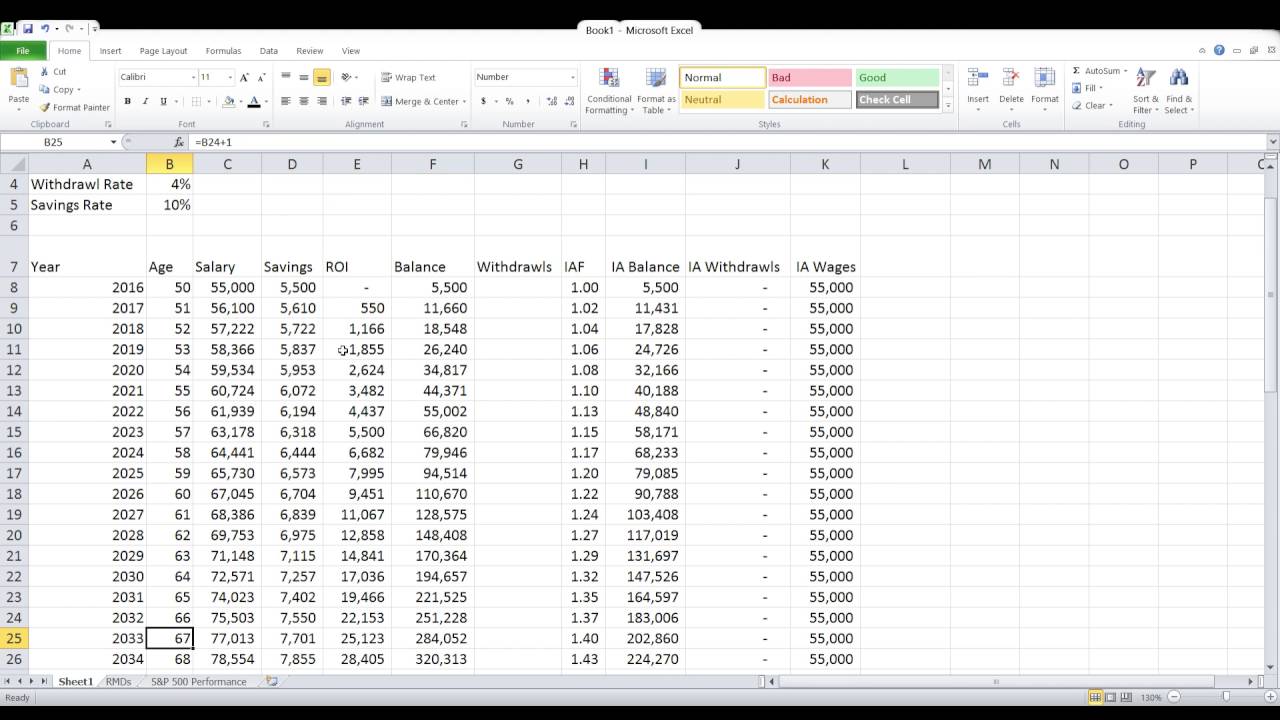The width and height of the screenshot is (1280, 720).
Task: Open the Number format dropdown
Action: (x=573, y=77)
